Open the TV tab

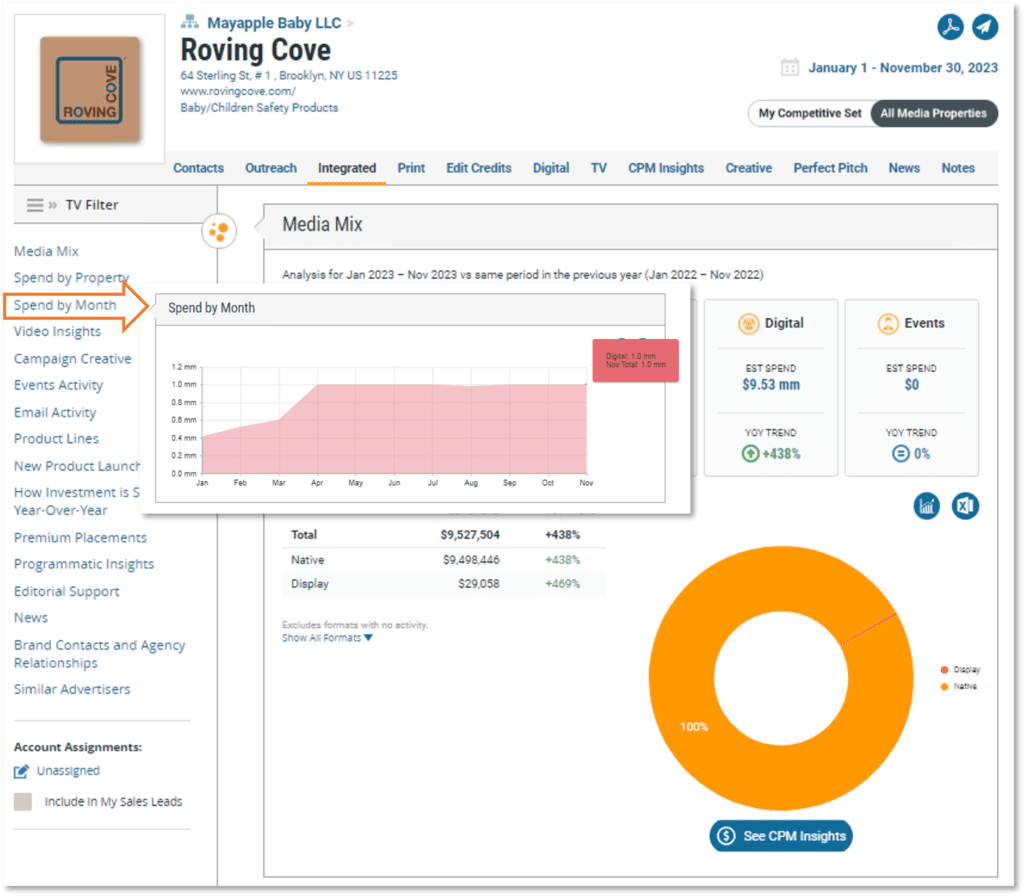tap(599, 168)
